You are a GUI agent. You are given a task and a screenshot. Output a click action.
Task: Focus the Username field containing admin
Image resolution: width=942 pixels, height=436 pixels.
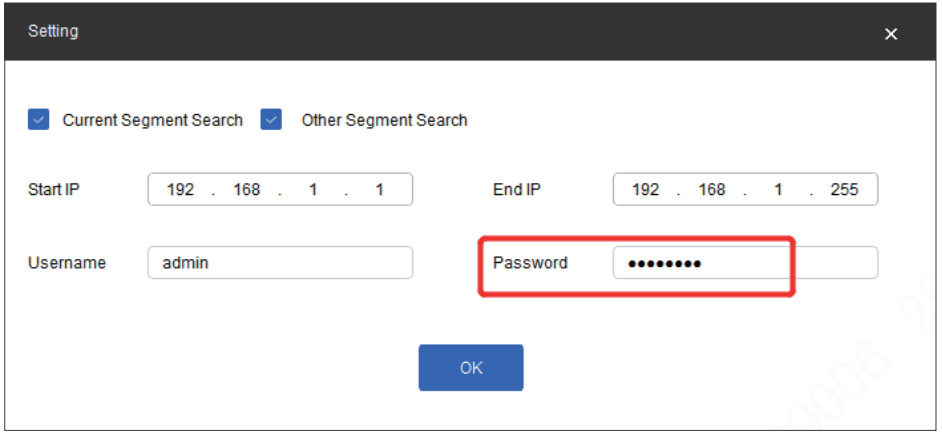click(279, 263)
